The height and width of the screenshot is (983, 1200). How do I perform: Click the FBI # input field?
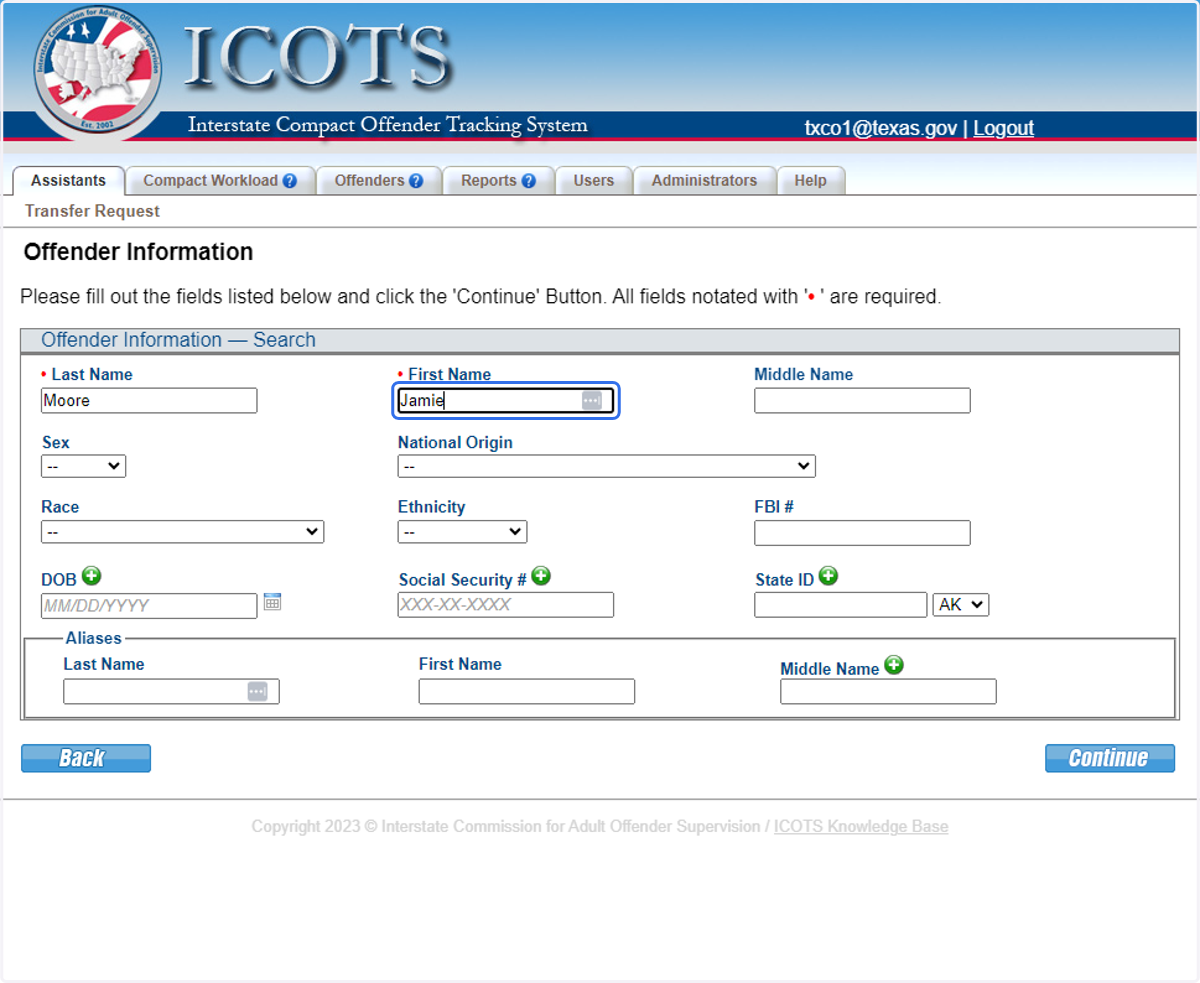click(862, 533)
